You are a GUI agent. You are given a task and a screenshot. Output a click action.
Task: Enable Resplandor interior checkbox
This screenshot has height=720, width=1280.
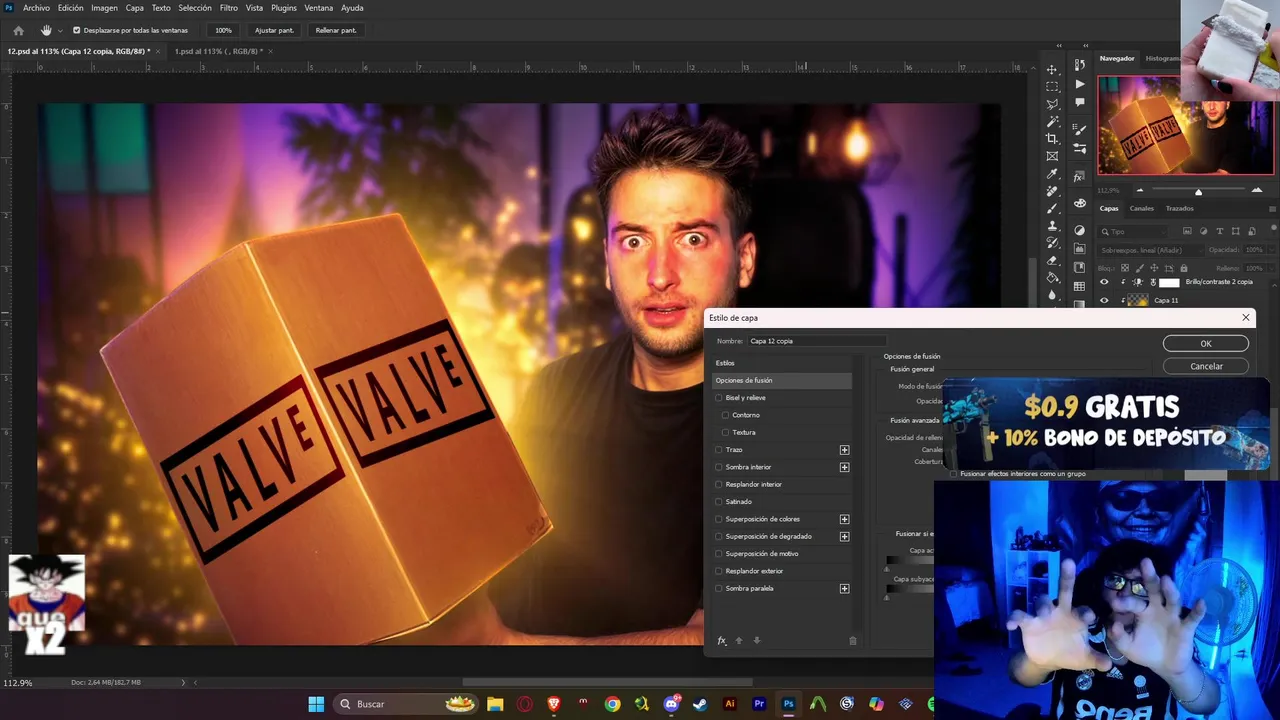pos(719,484)
